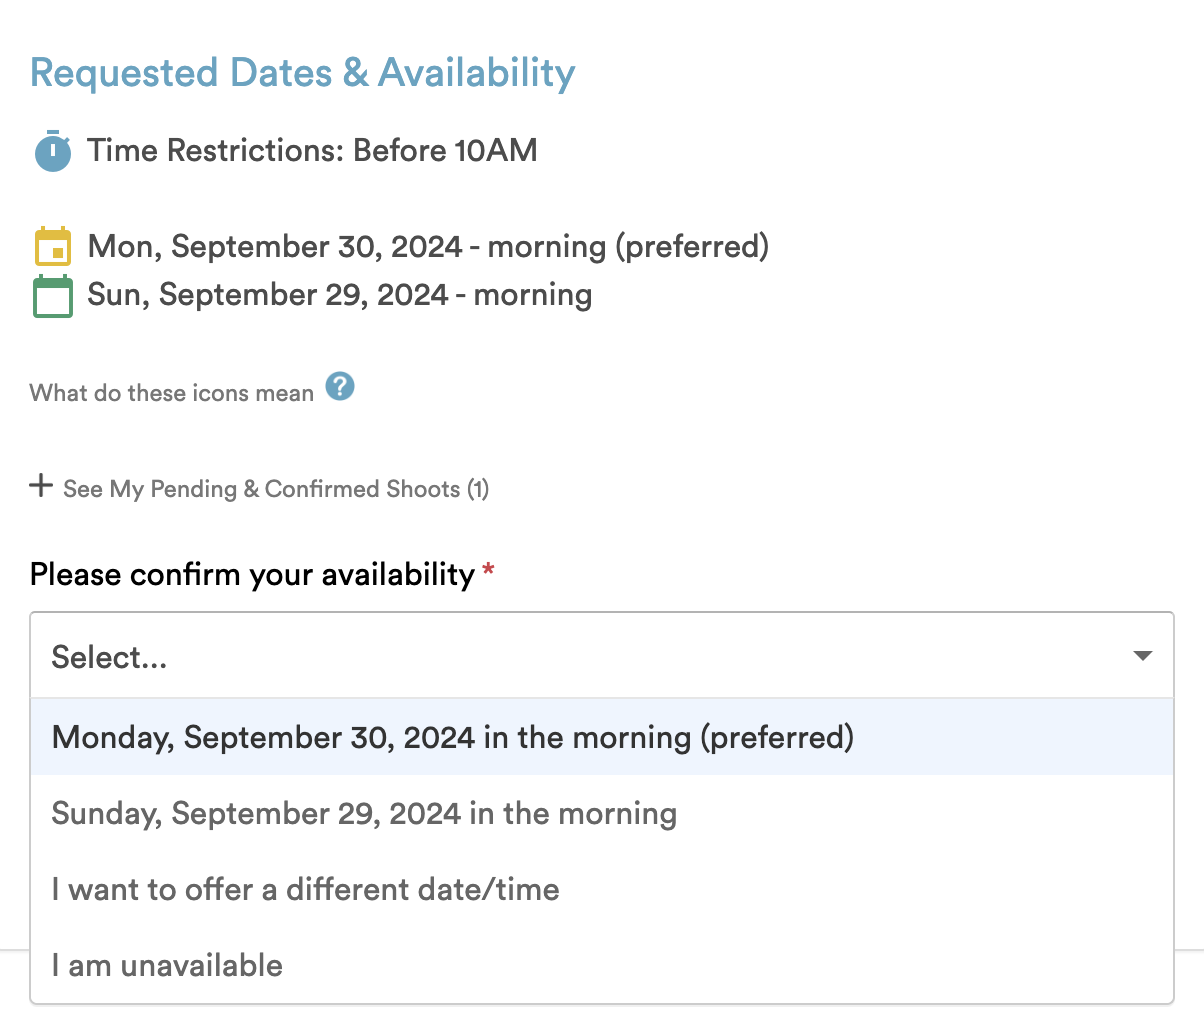Click the green calendar icon for September 29
The width and height of the screenshot is (1204, 1020).
53,296
